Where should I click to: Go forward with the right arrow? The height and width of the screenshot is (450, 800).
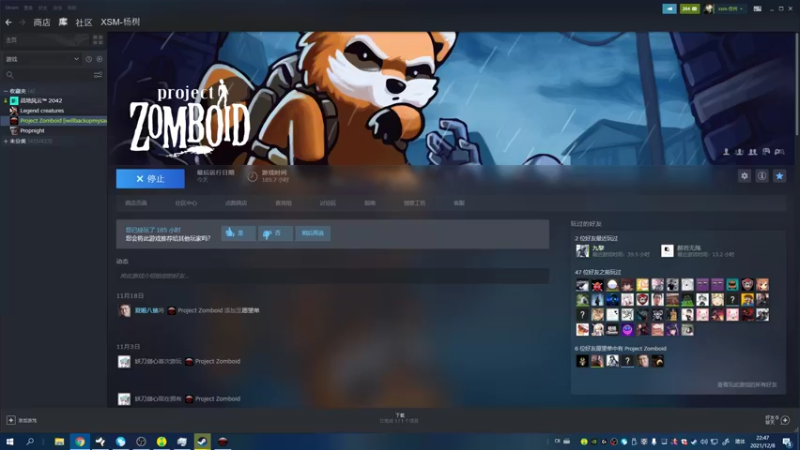pyautogui.click(x=22, y=22)
